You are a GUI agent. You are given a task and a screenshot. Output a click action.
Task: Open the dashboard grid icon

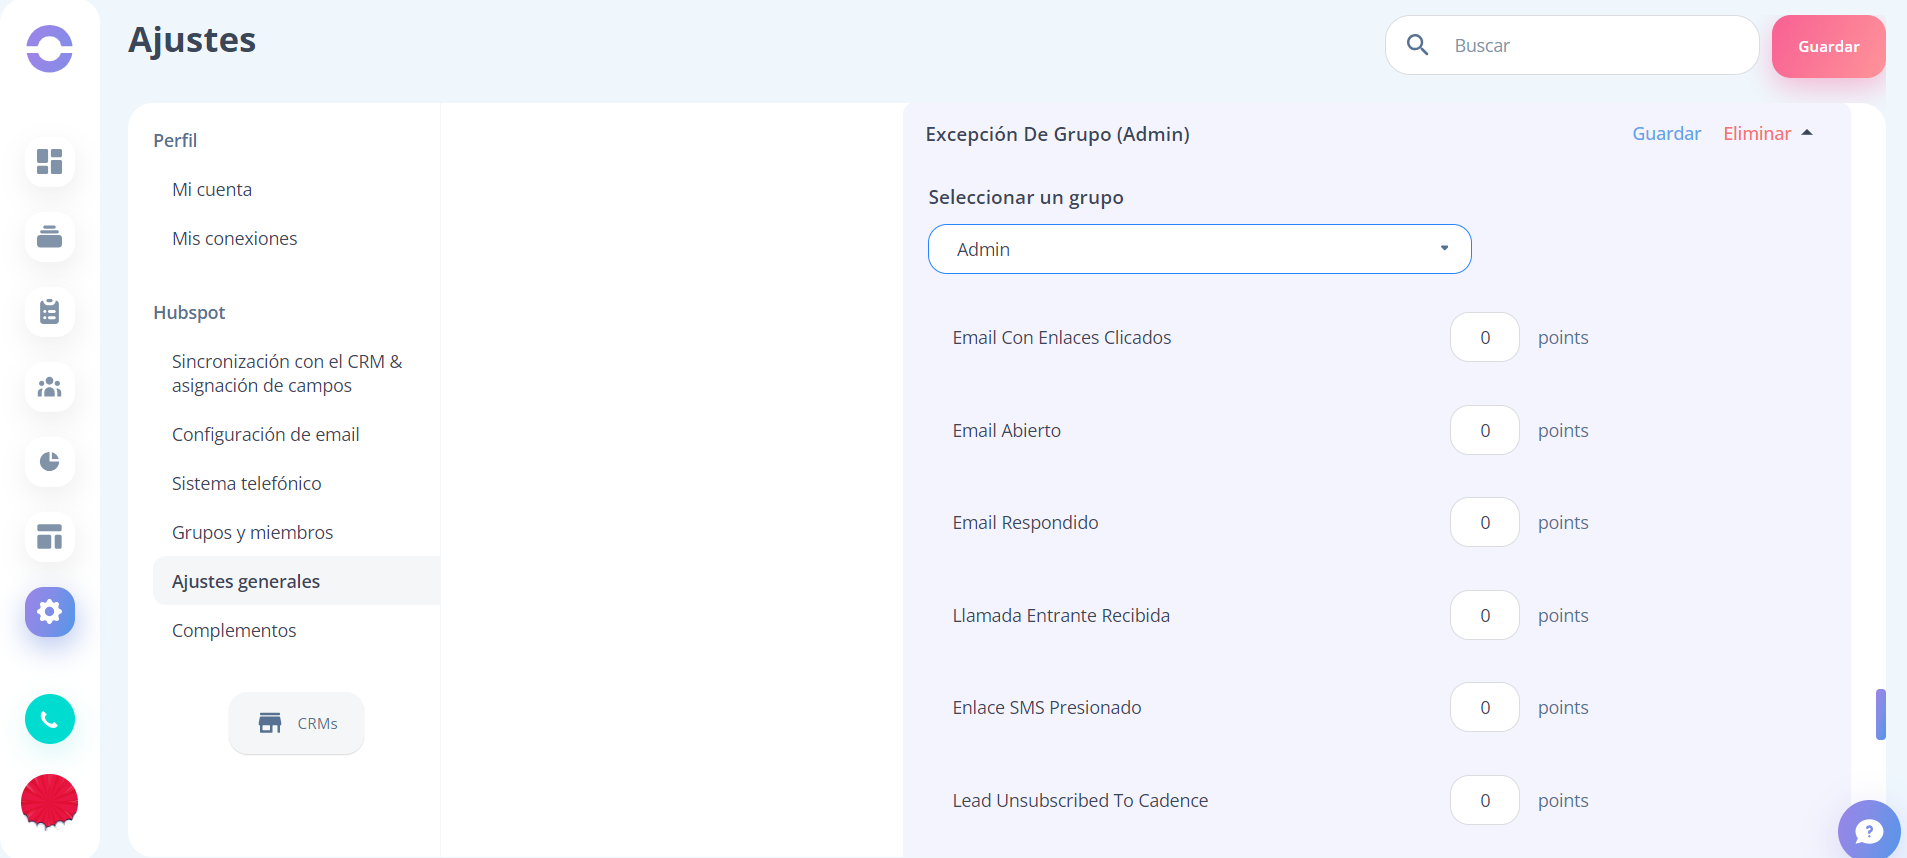49,161
